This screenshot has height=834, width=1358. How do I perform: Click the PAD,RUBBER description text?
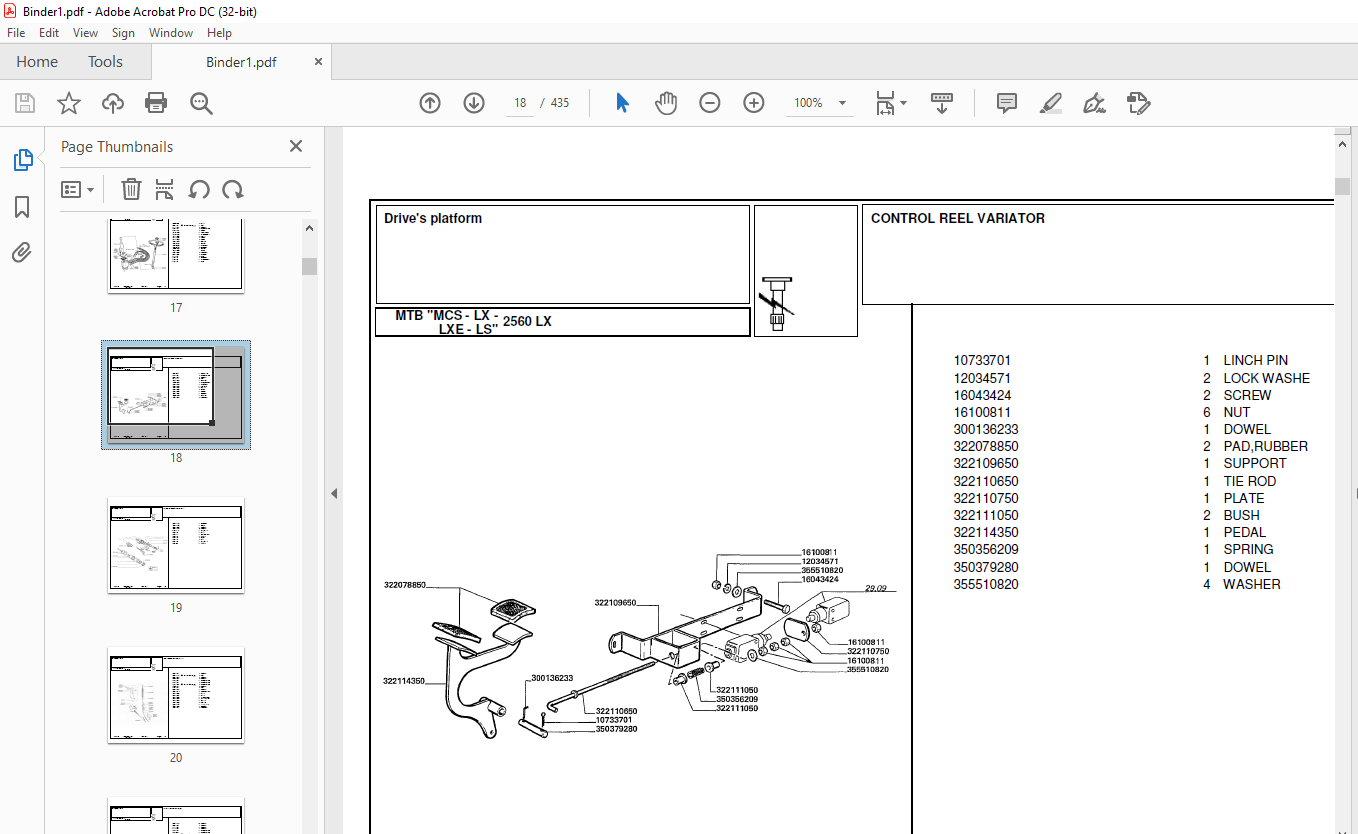click(1265, 446)
